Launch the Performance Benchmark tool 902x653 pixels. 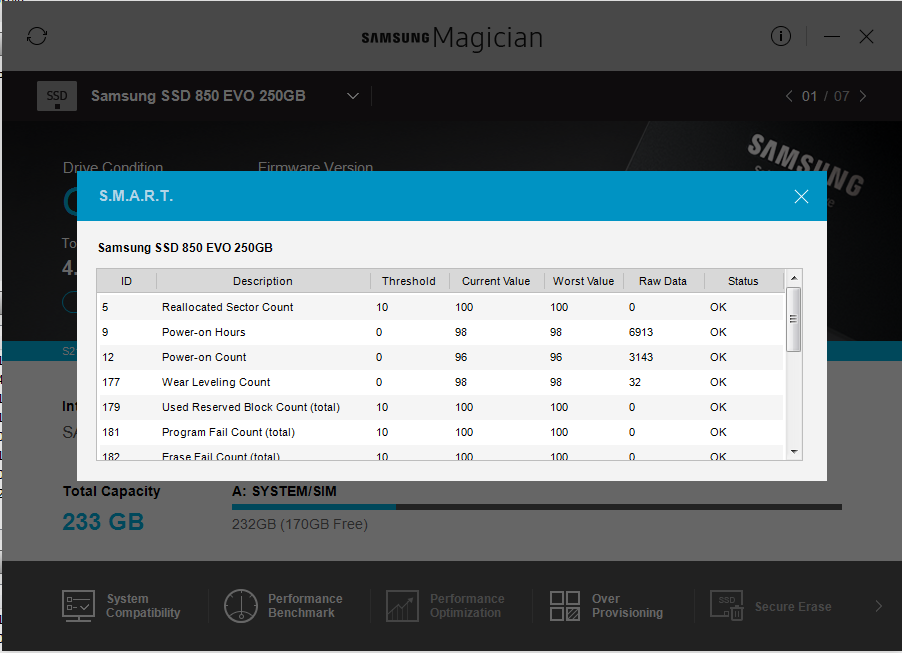(x=241, y=606)
